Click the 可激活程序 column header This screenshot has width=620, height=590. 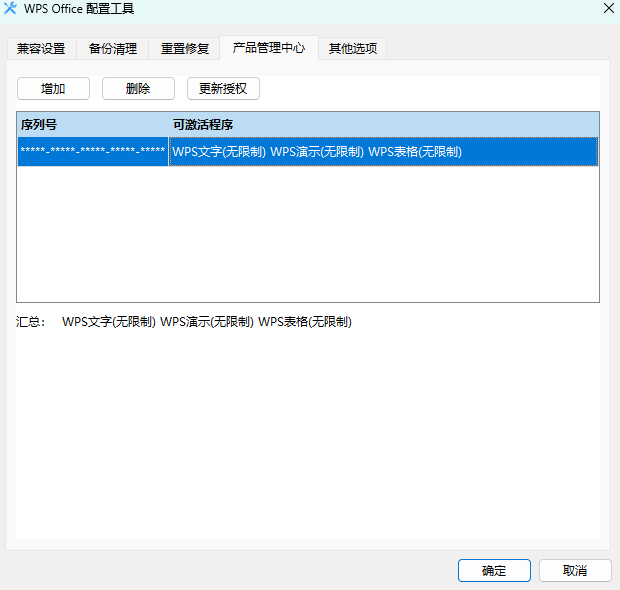pos(384,125)
